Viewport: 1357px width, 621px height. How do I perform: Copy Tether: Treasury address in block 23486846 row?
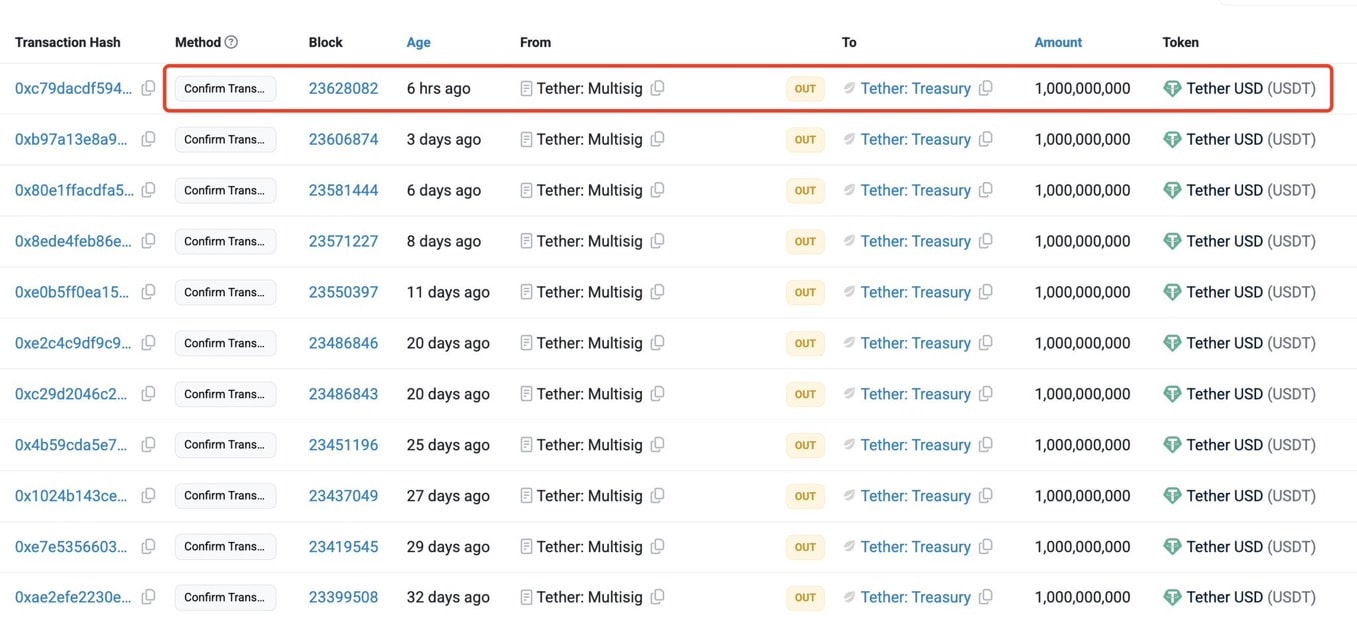(985, 343)
